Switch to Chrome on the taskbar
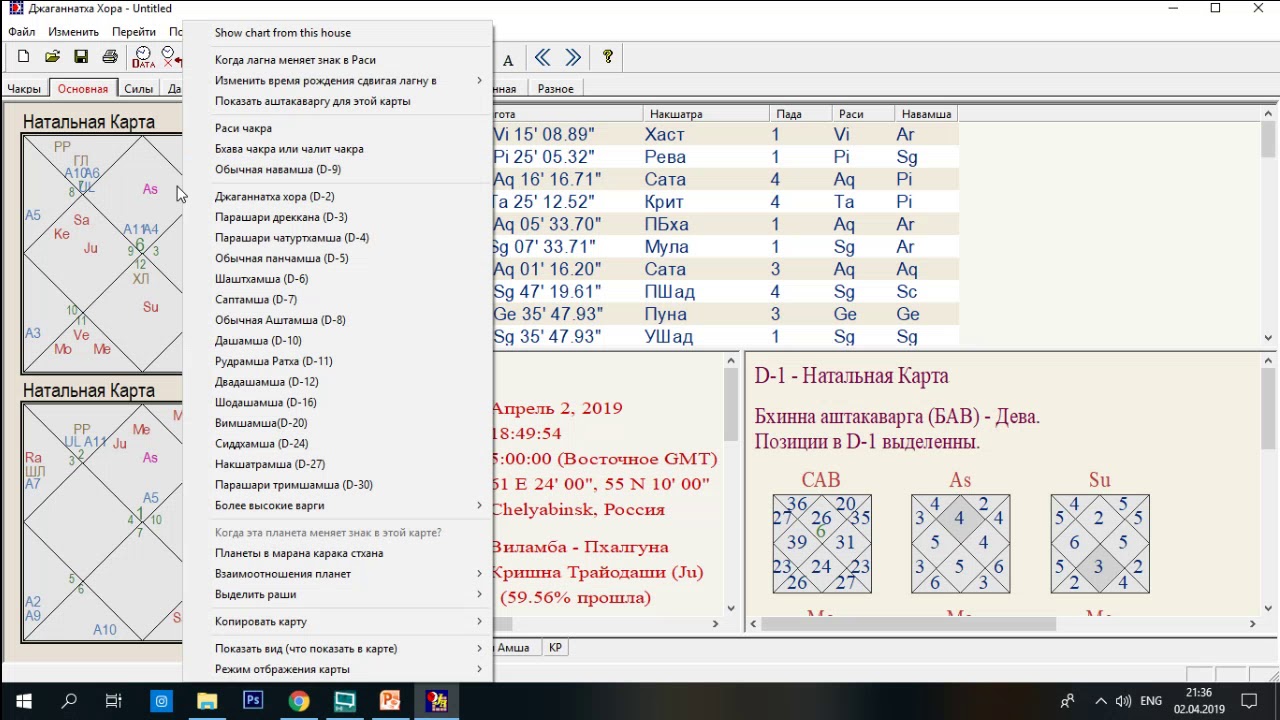 [299, 701]
